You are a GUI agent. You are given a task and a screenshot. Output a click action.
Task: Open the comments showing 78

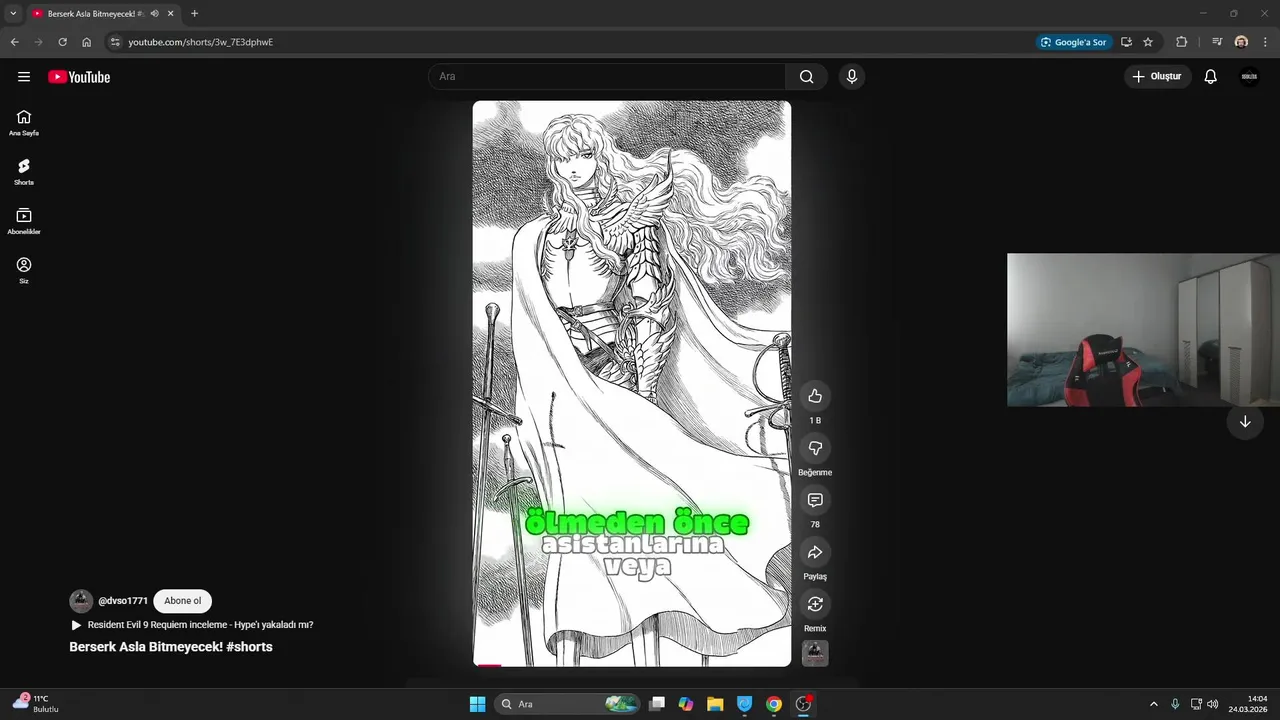(815, 500)
